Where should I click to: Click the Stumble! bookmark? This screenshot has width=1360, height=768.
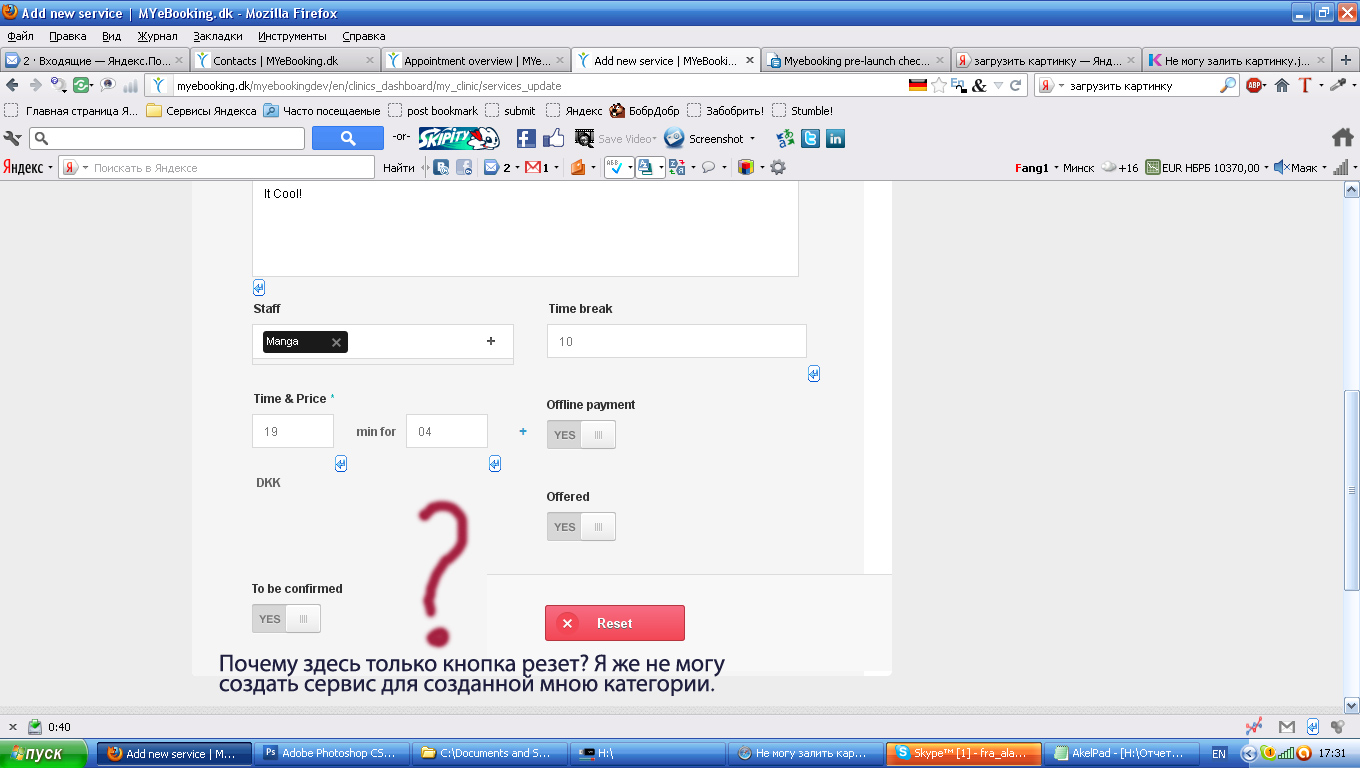click(803, 111)
